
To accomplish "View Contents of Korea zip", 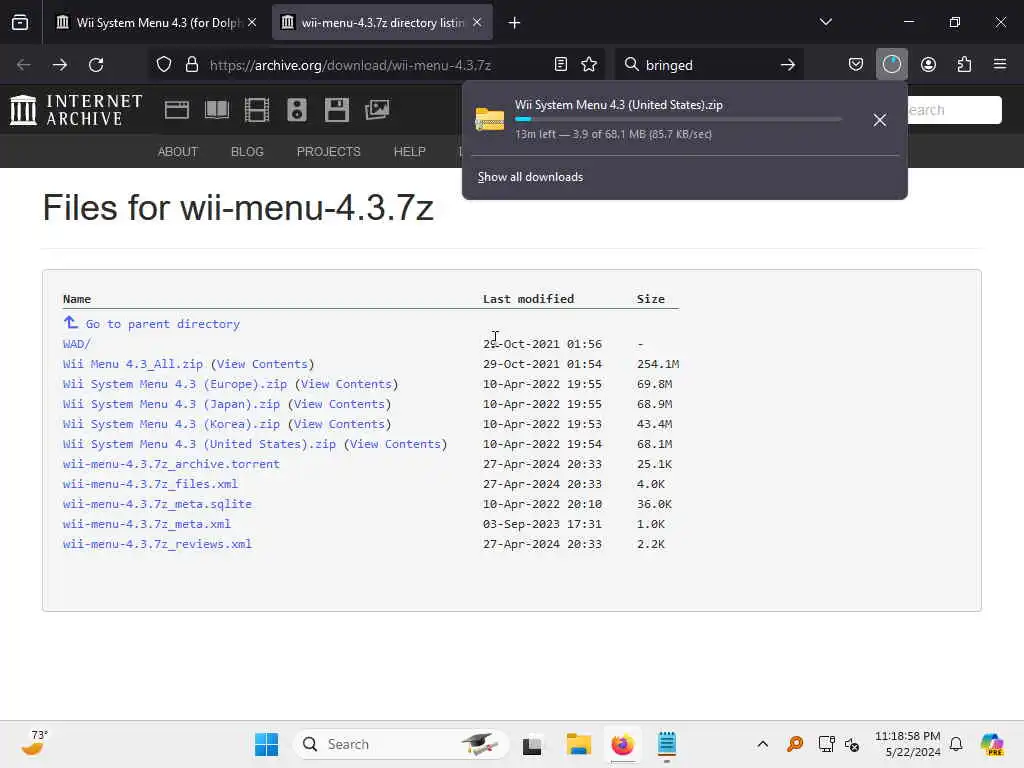I will point(339,424).
